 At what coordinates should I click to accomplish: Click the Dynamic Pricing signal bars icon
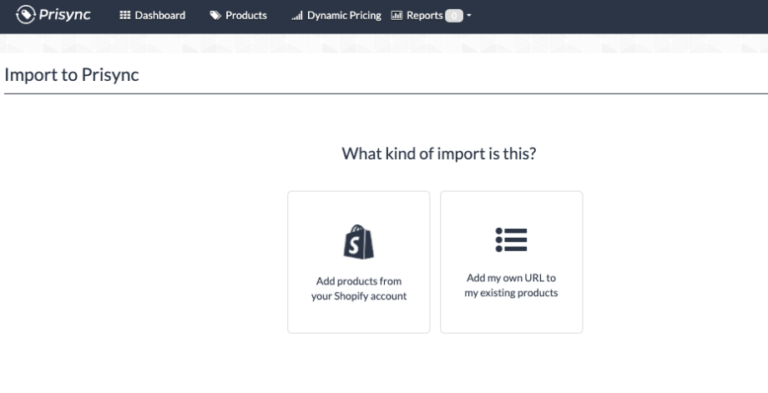(297, 16)
